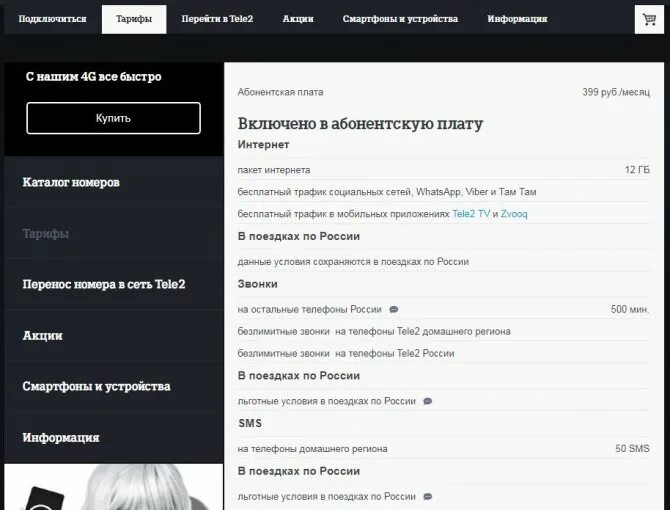Click the 'Абонентская плата' label

(280, 92)
